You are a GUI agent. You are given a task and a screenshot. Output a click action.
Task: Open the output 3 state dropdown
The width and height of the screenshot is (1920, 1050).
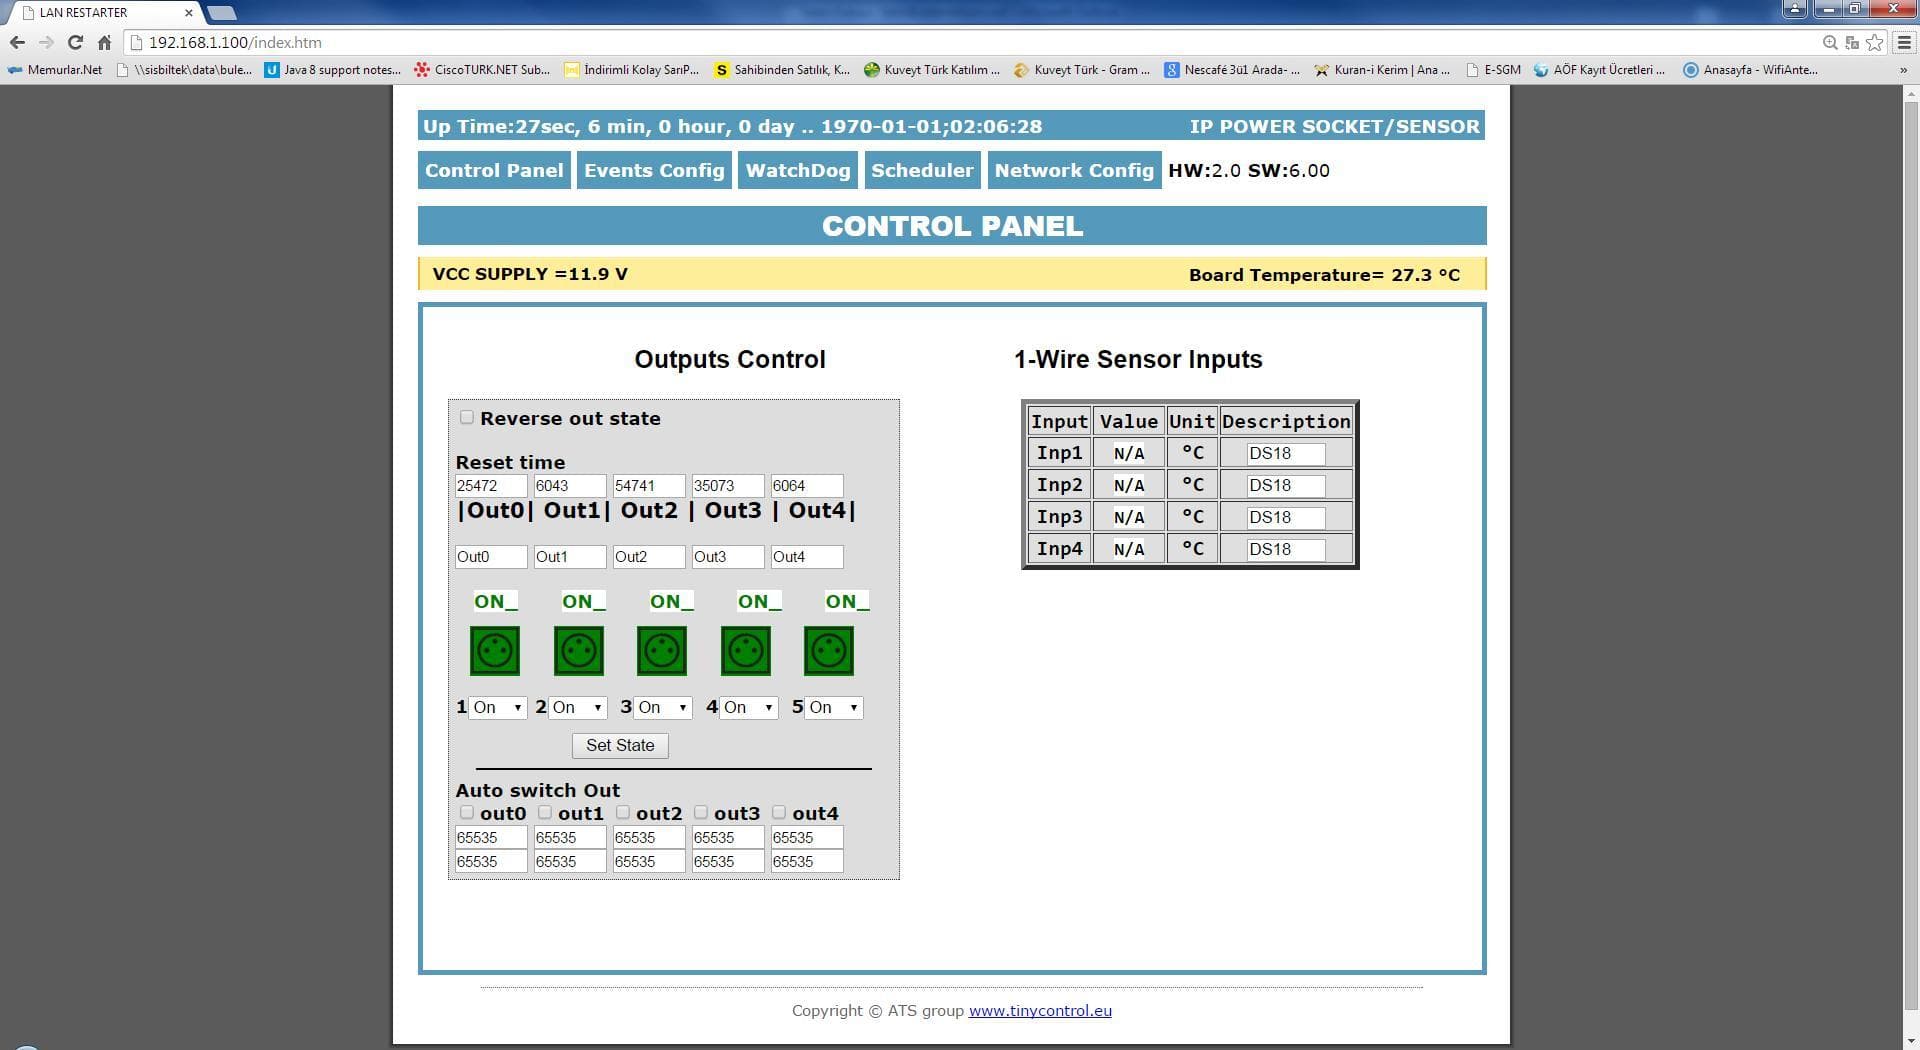tap(663, 707)
